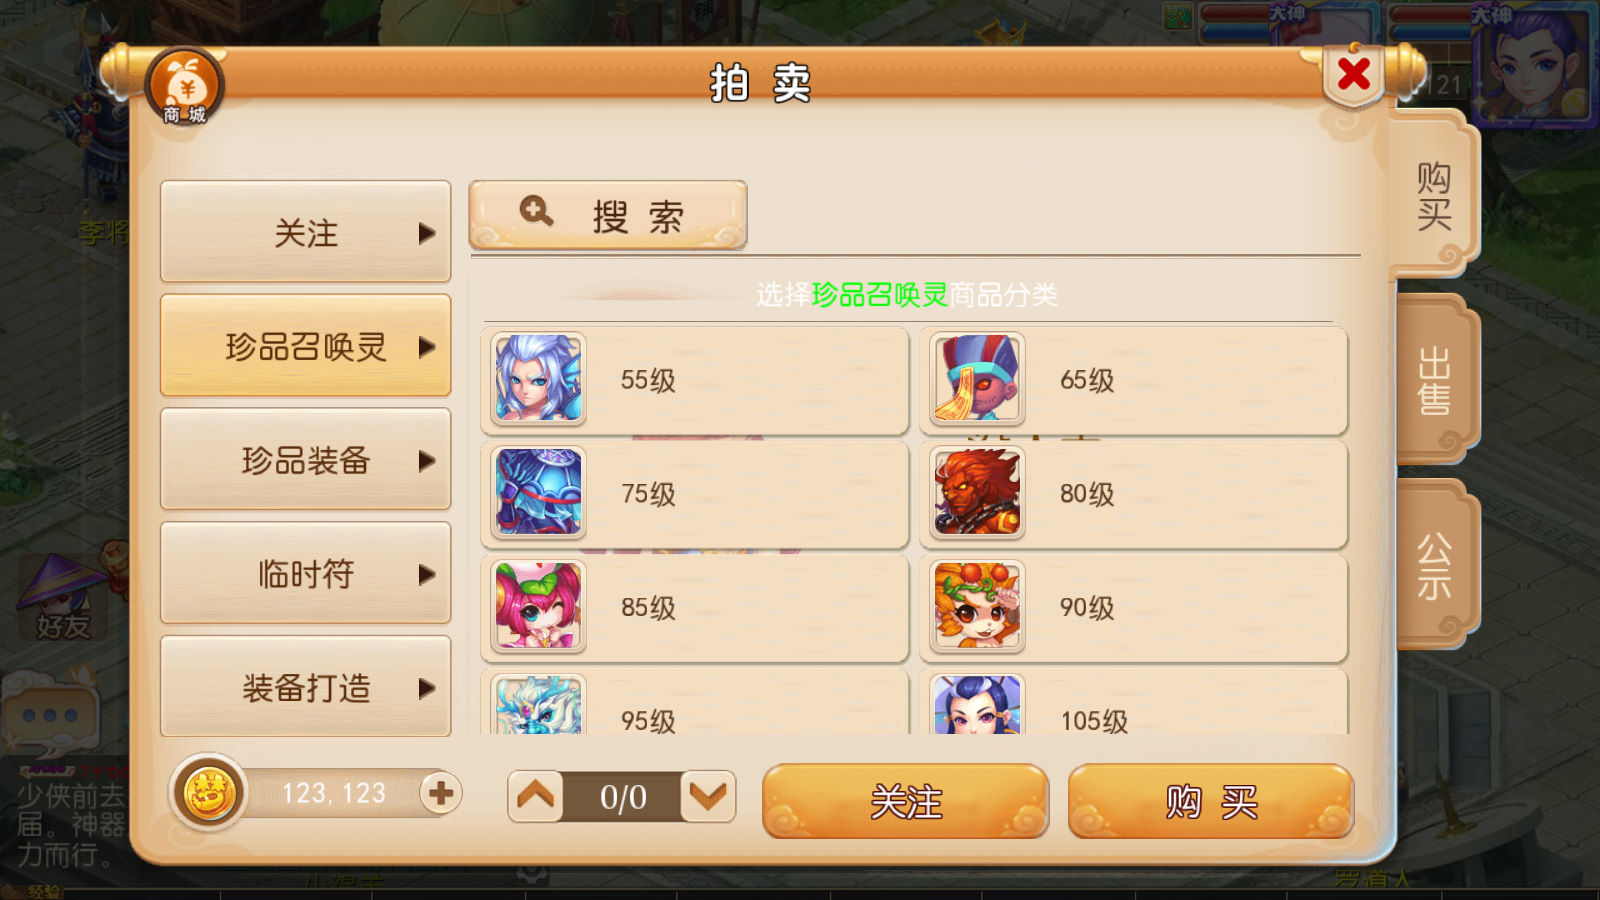Switch to the 公示 side tab
This screenshot has height=900, width=1600.
[1434, 566]
